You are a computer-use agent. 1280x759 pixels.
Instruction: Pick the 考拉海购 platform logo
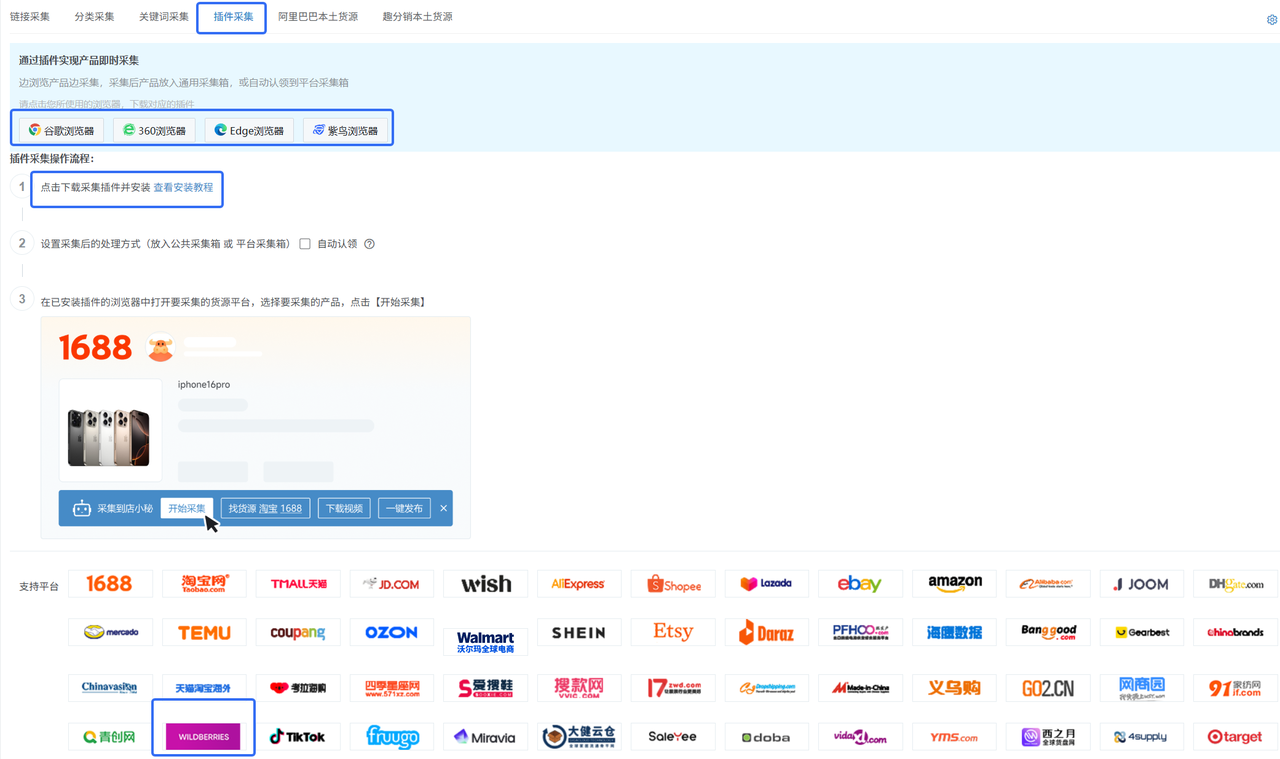(298, 688)
